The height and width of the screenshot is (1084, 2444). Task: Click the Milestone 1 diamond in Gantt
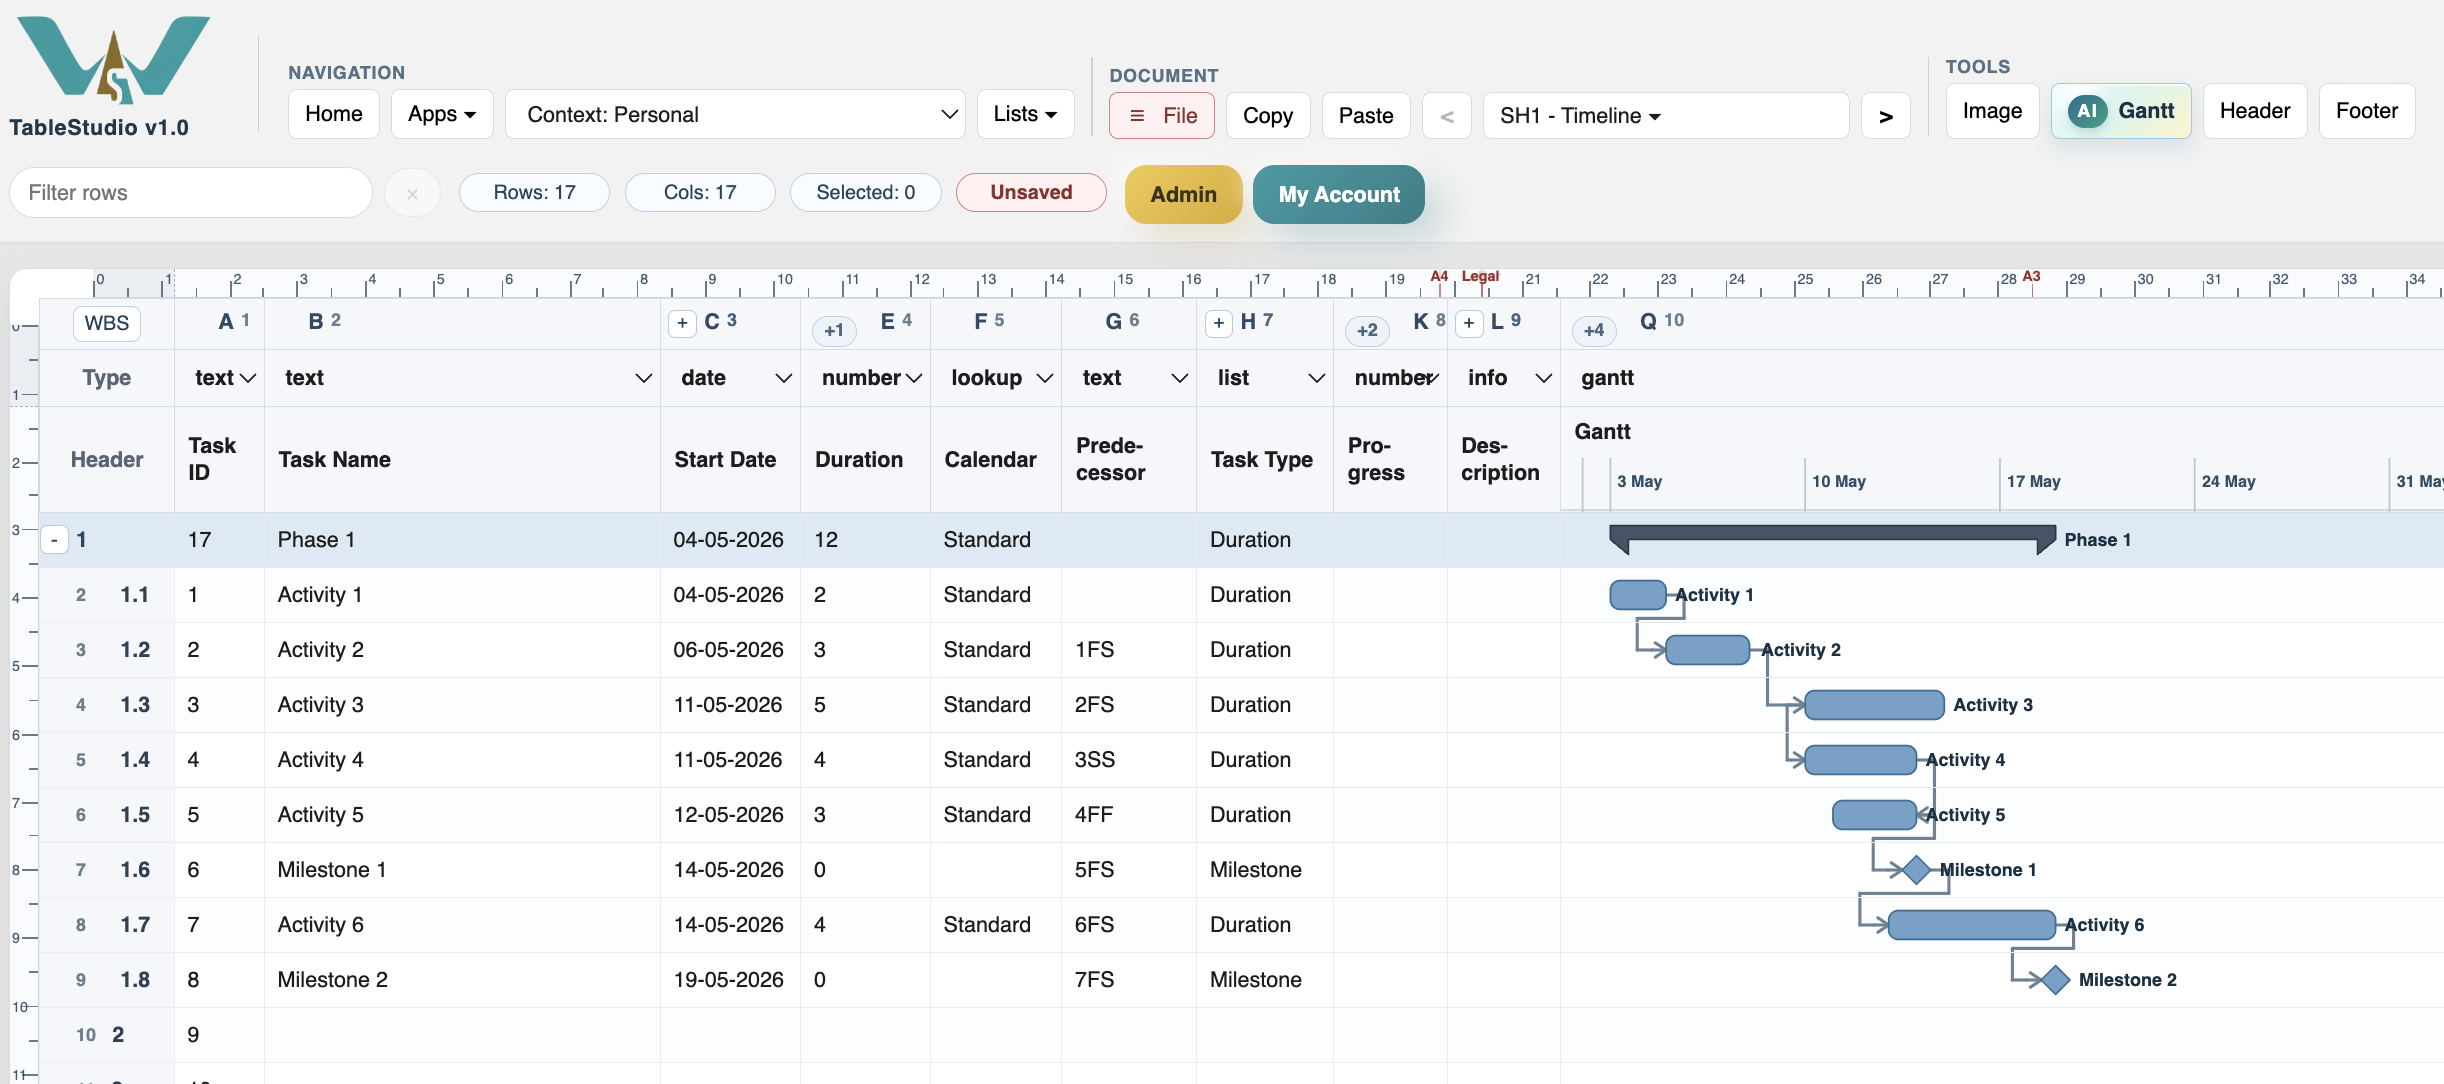click(x=1916, y=870)
